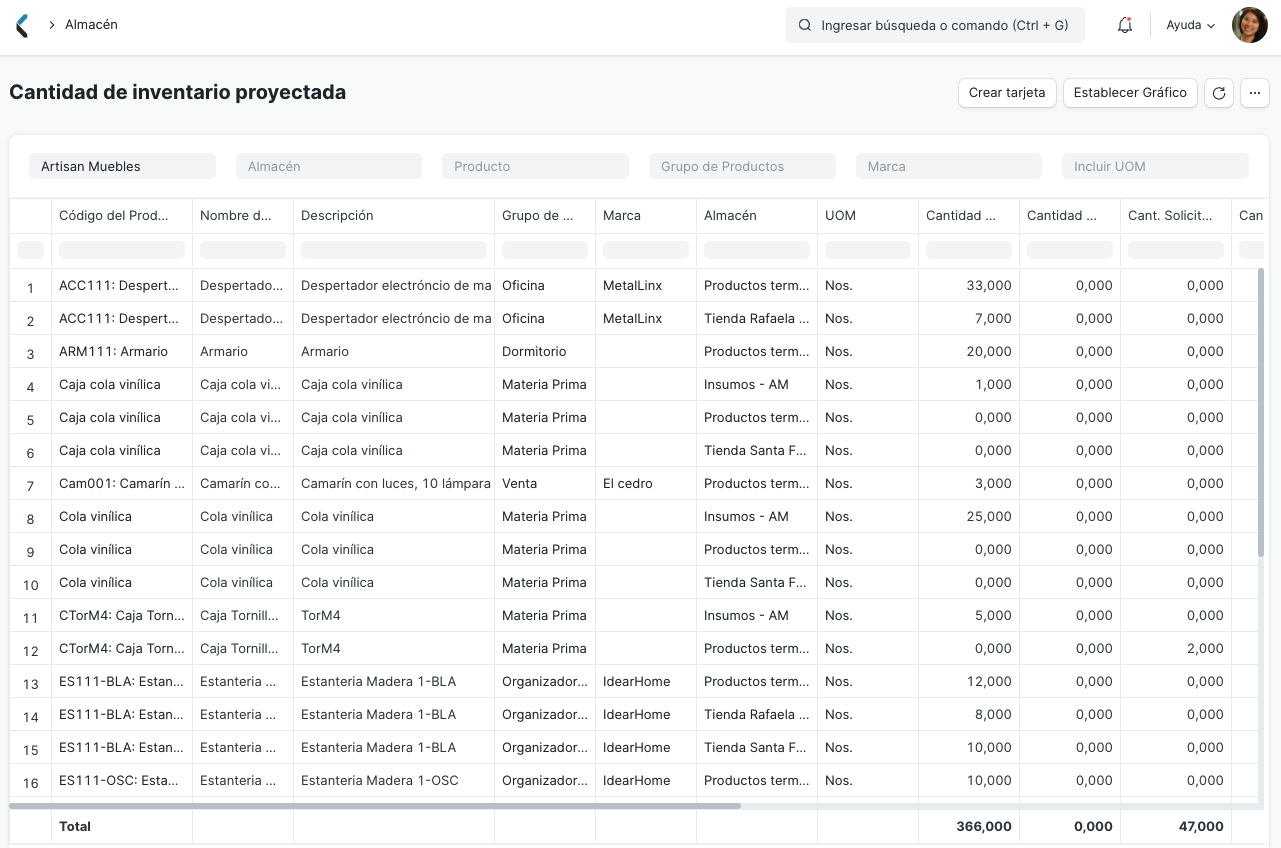Click the horizontal scrollbar of the table
The image size is (1281, 848).
pos(375,806)
